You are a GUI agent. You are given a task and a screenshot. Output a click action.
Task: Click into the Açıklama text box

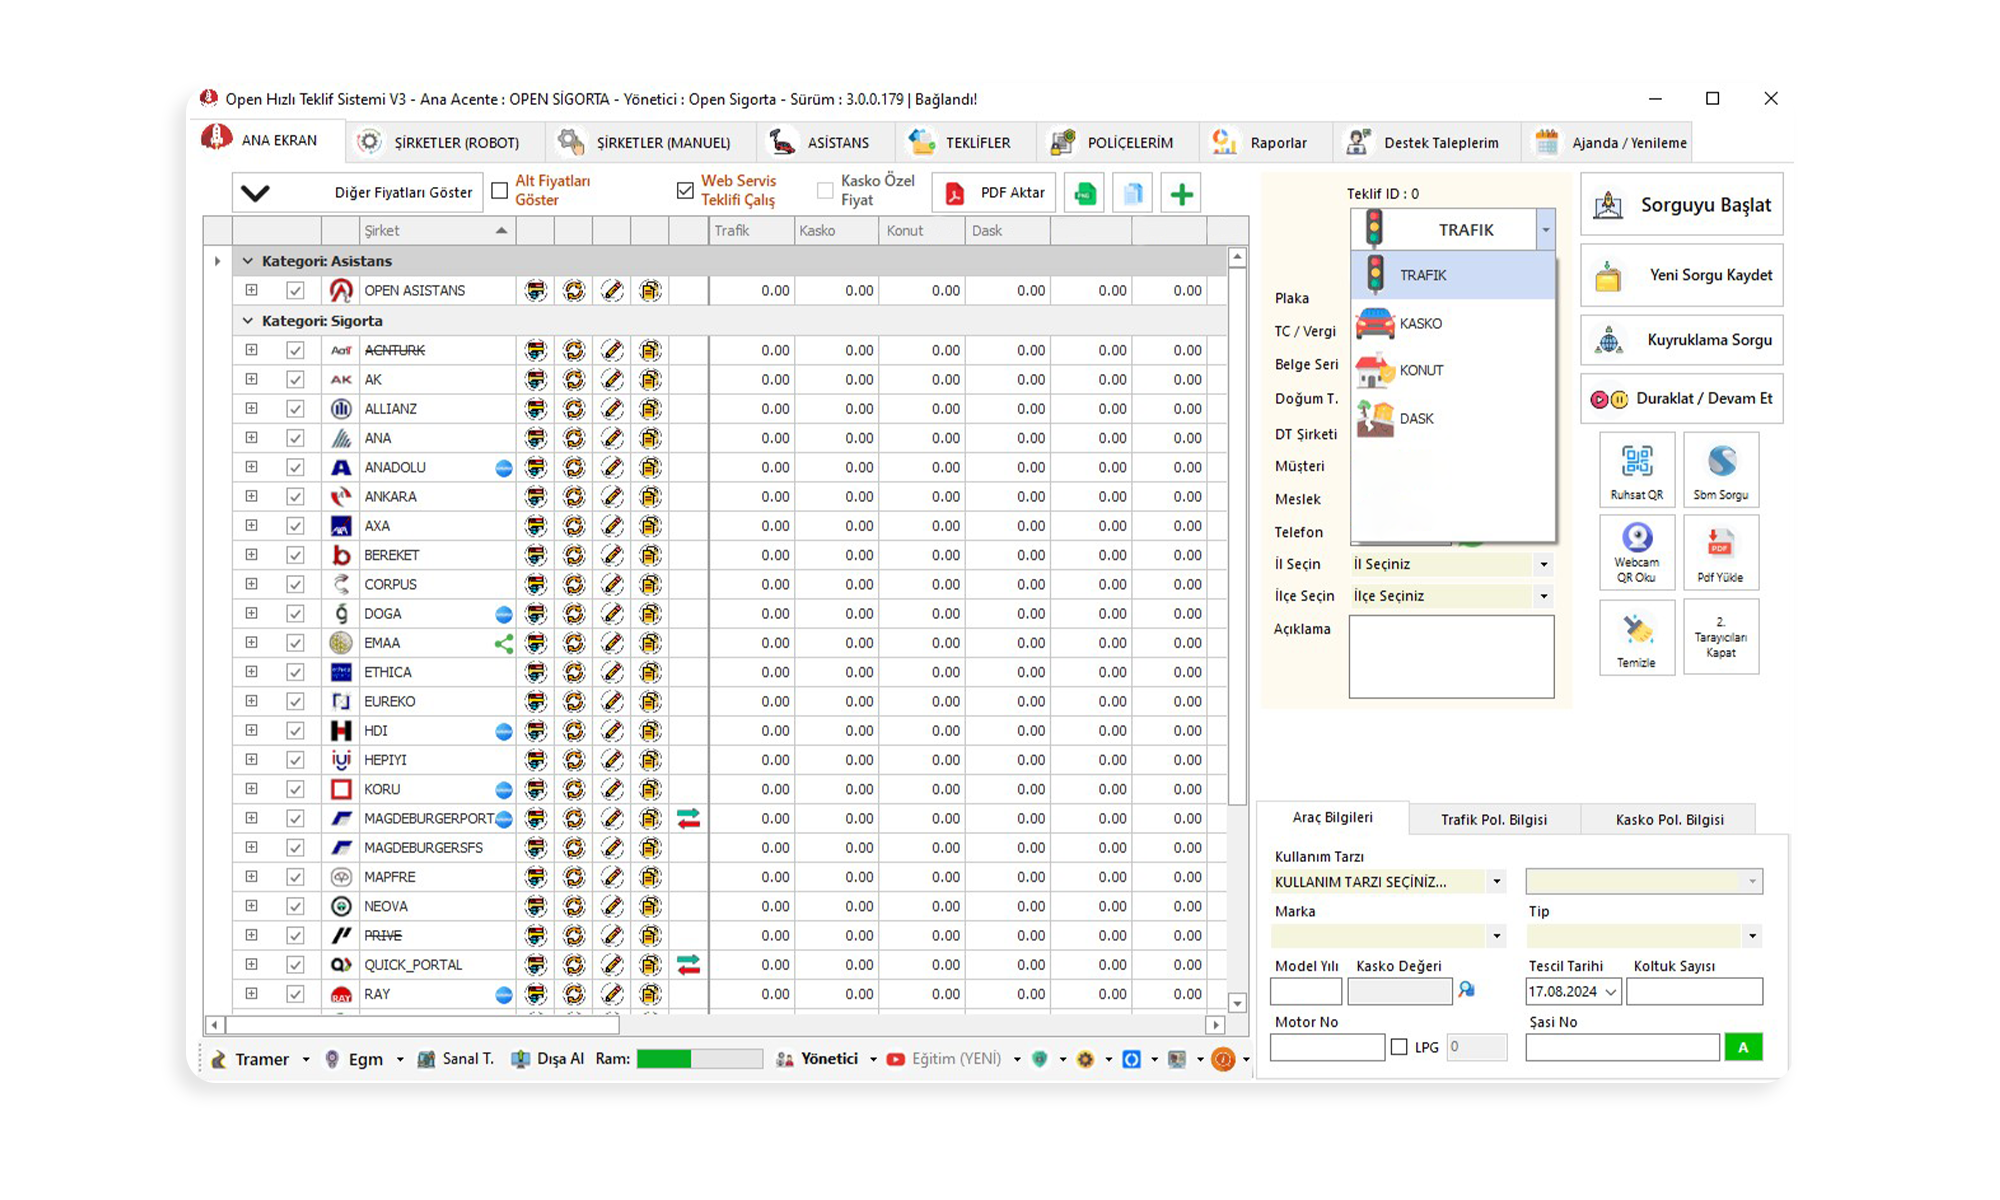click(x=1450, y=656)
